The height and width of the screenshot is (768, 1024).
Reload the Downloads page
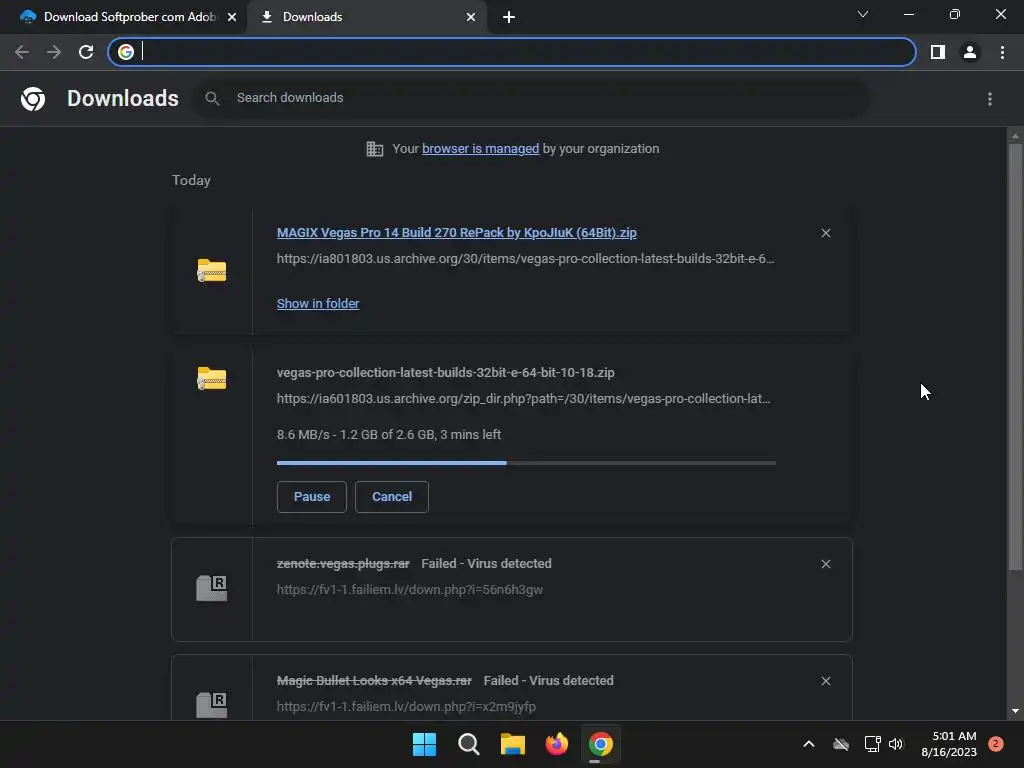coord(86,52)
